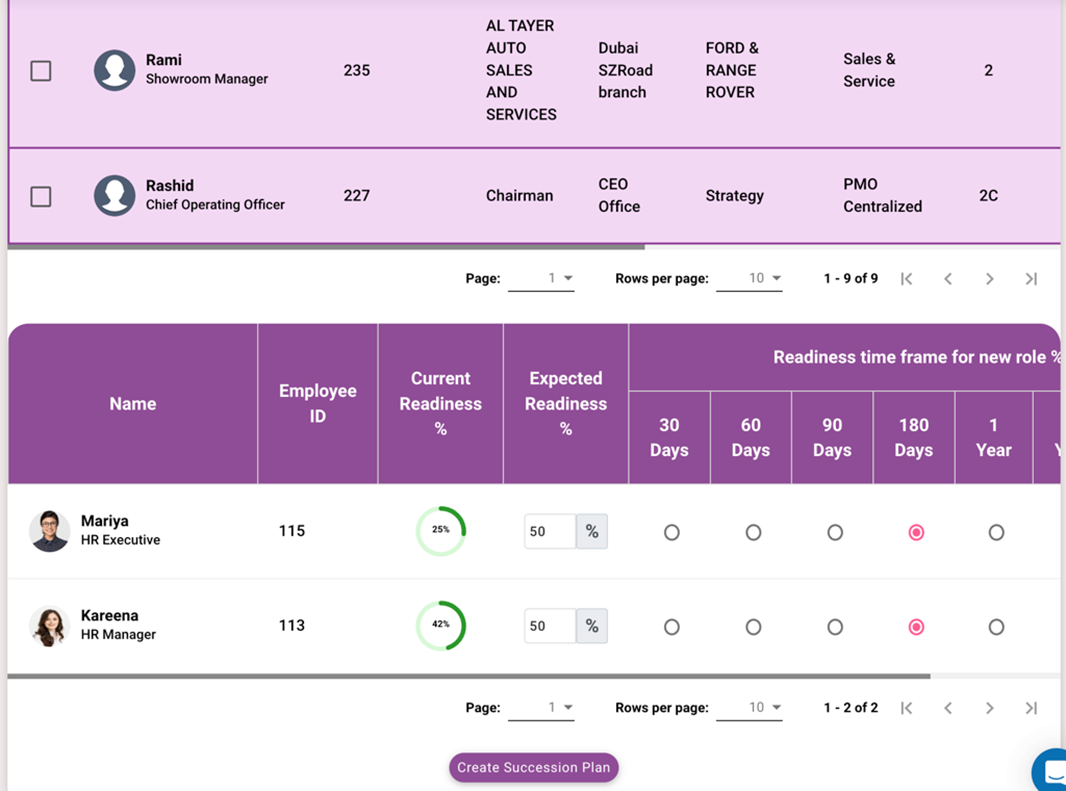Select 1 Year readiness for Kareena
1066x791 pixels.
click(x=996, y=627)
